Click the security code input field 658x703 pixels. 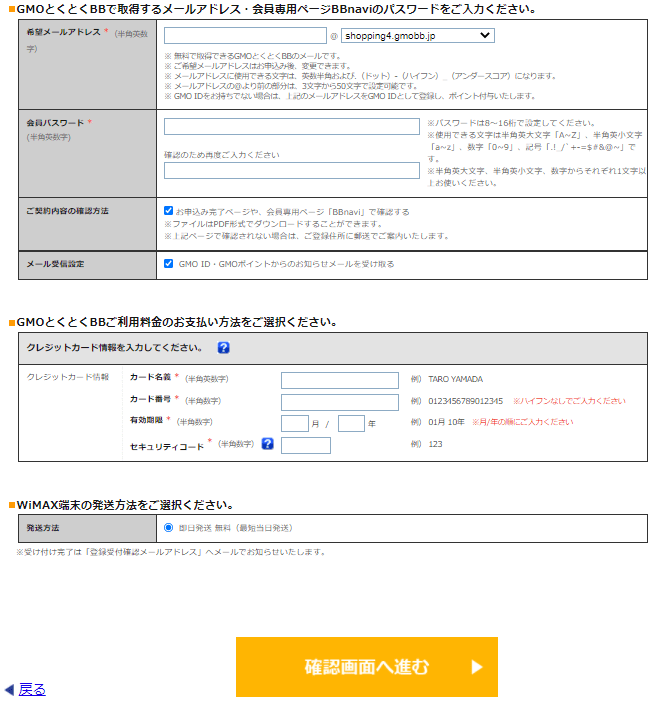coord(306,446)
